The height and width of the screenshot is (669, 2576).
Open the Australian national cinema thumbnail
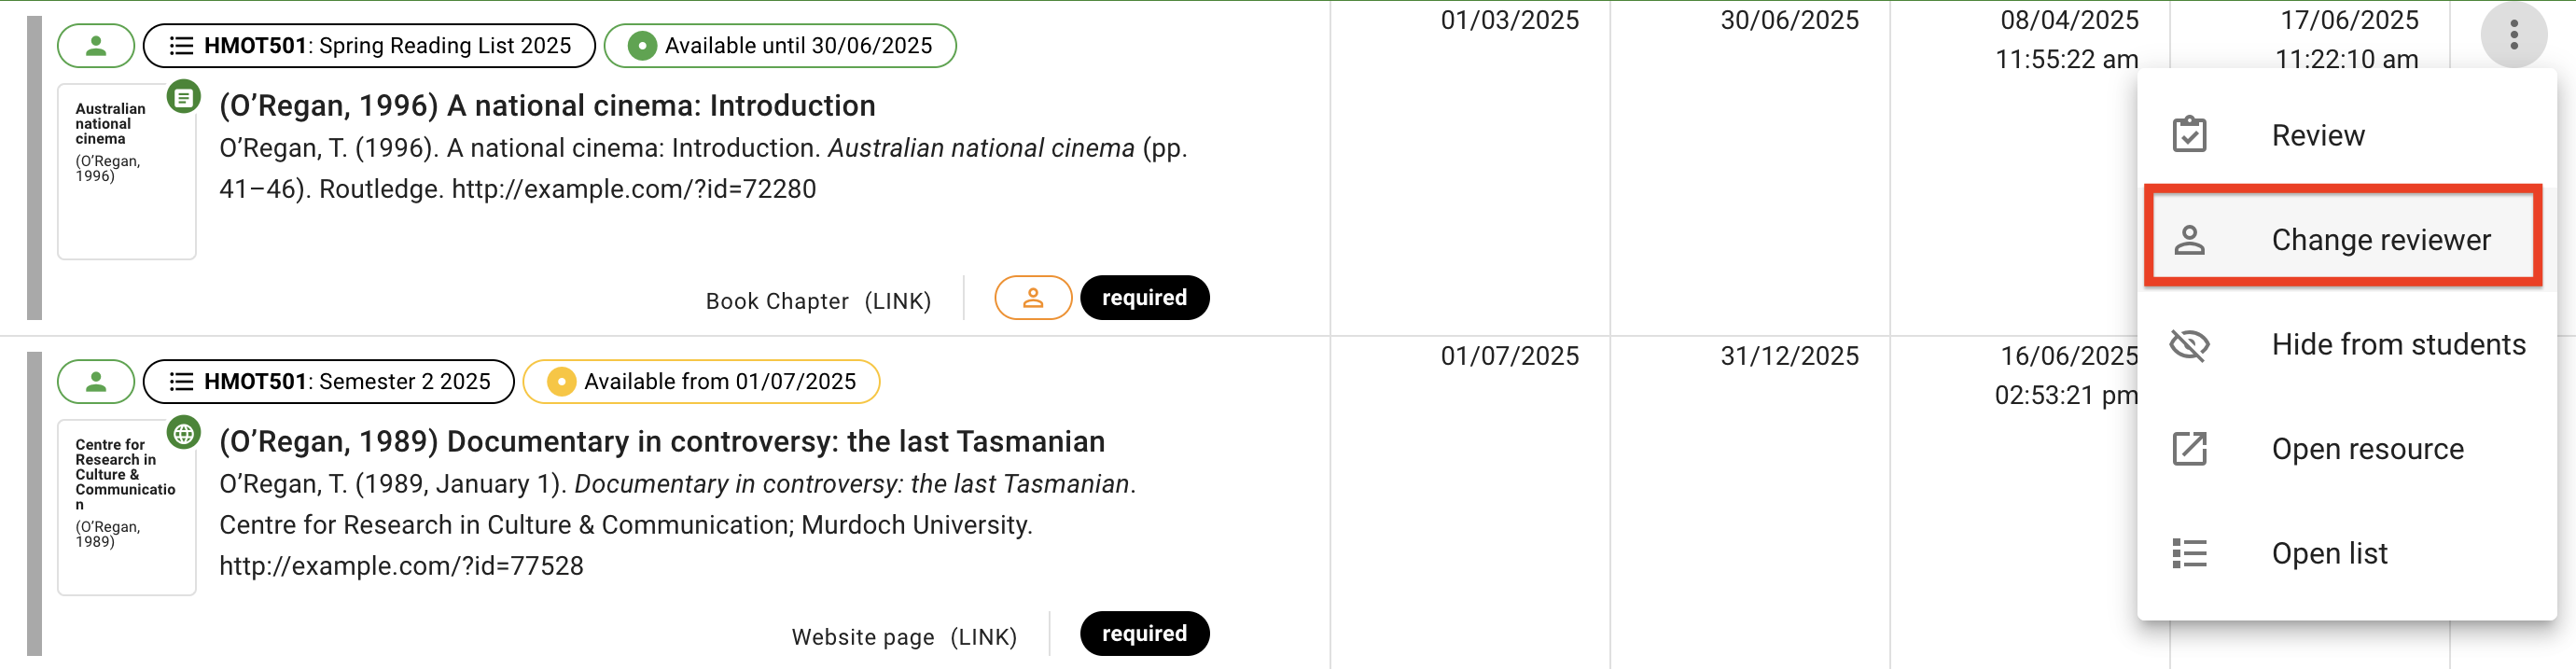[x=126, y=170]
